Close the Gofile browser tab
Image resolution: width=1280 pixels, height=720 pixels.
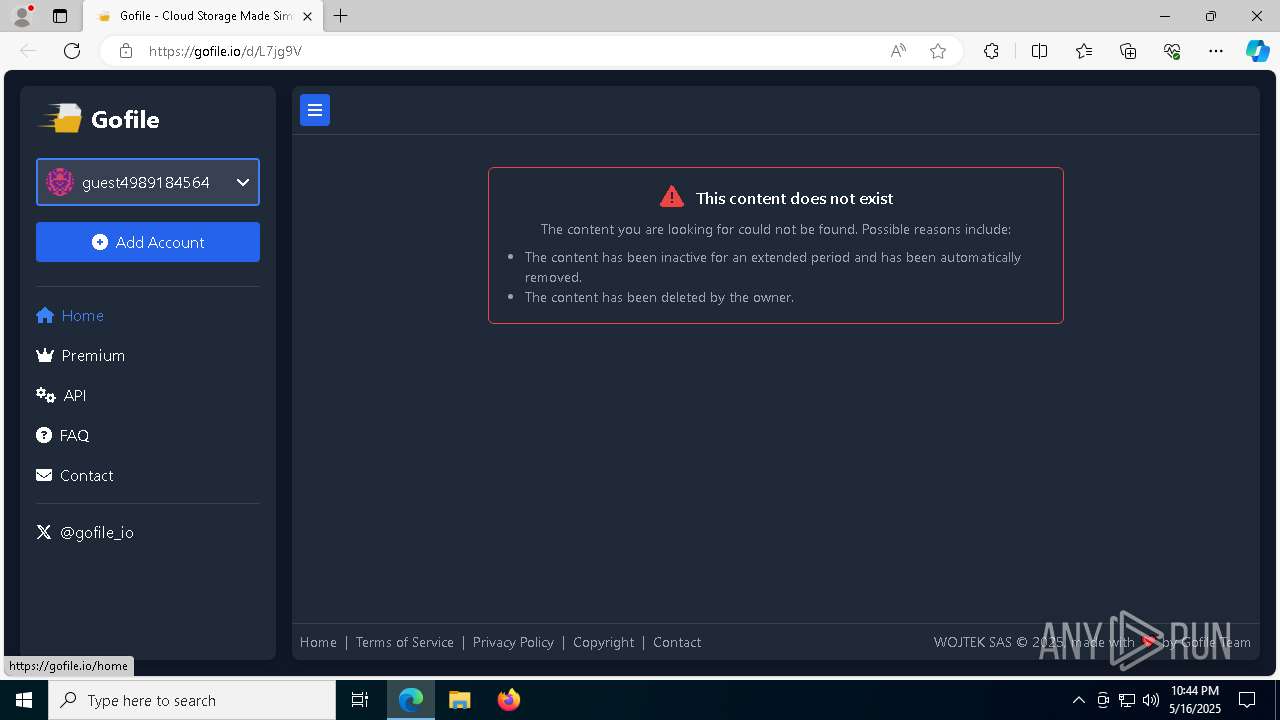pos(308,16)
